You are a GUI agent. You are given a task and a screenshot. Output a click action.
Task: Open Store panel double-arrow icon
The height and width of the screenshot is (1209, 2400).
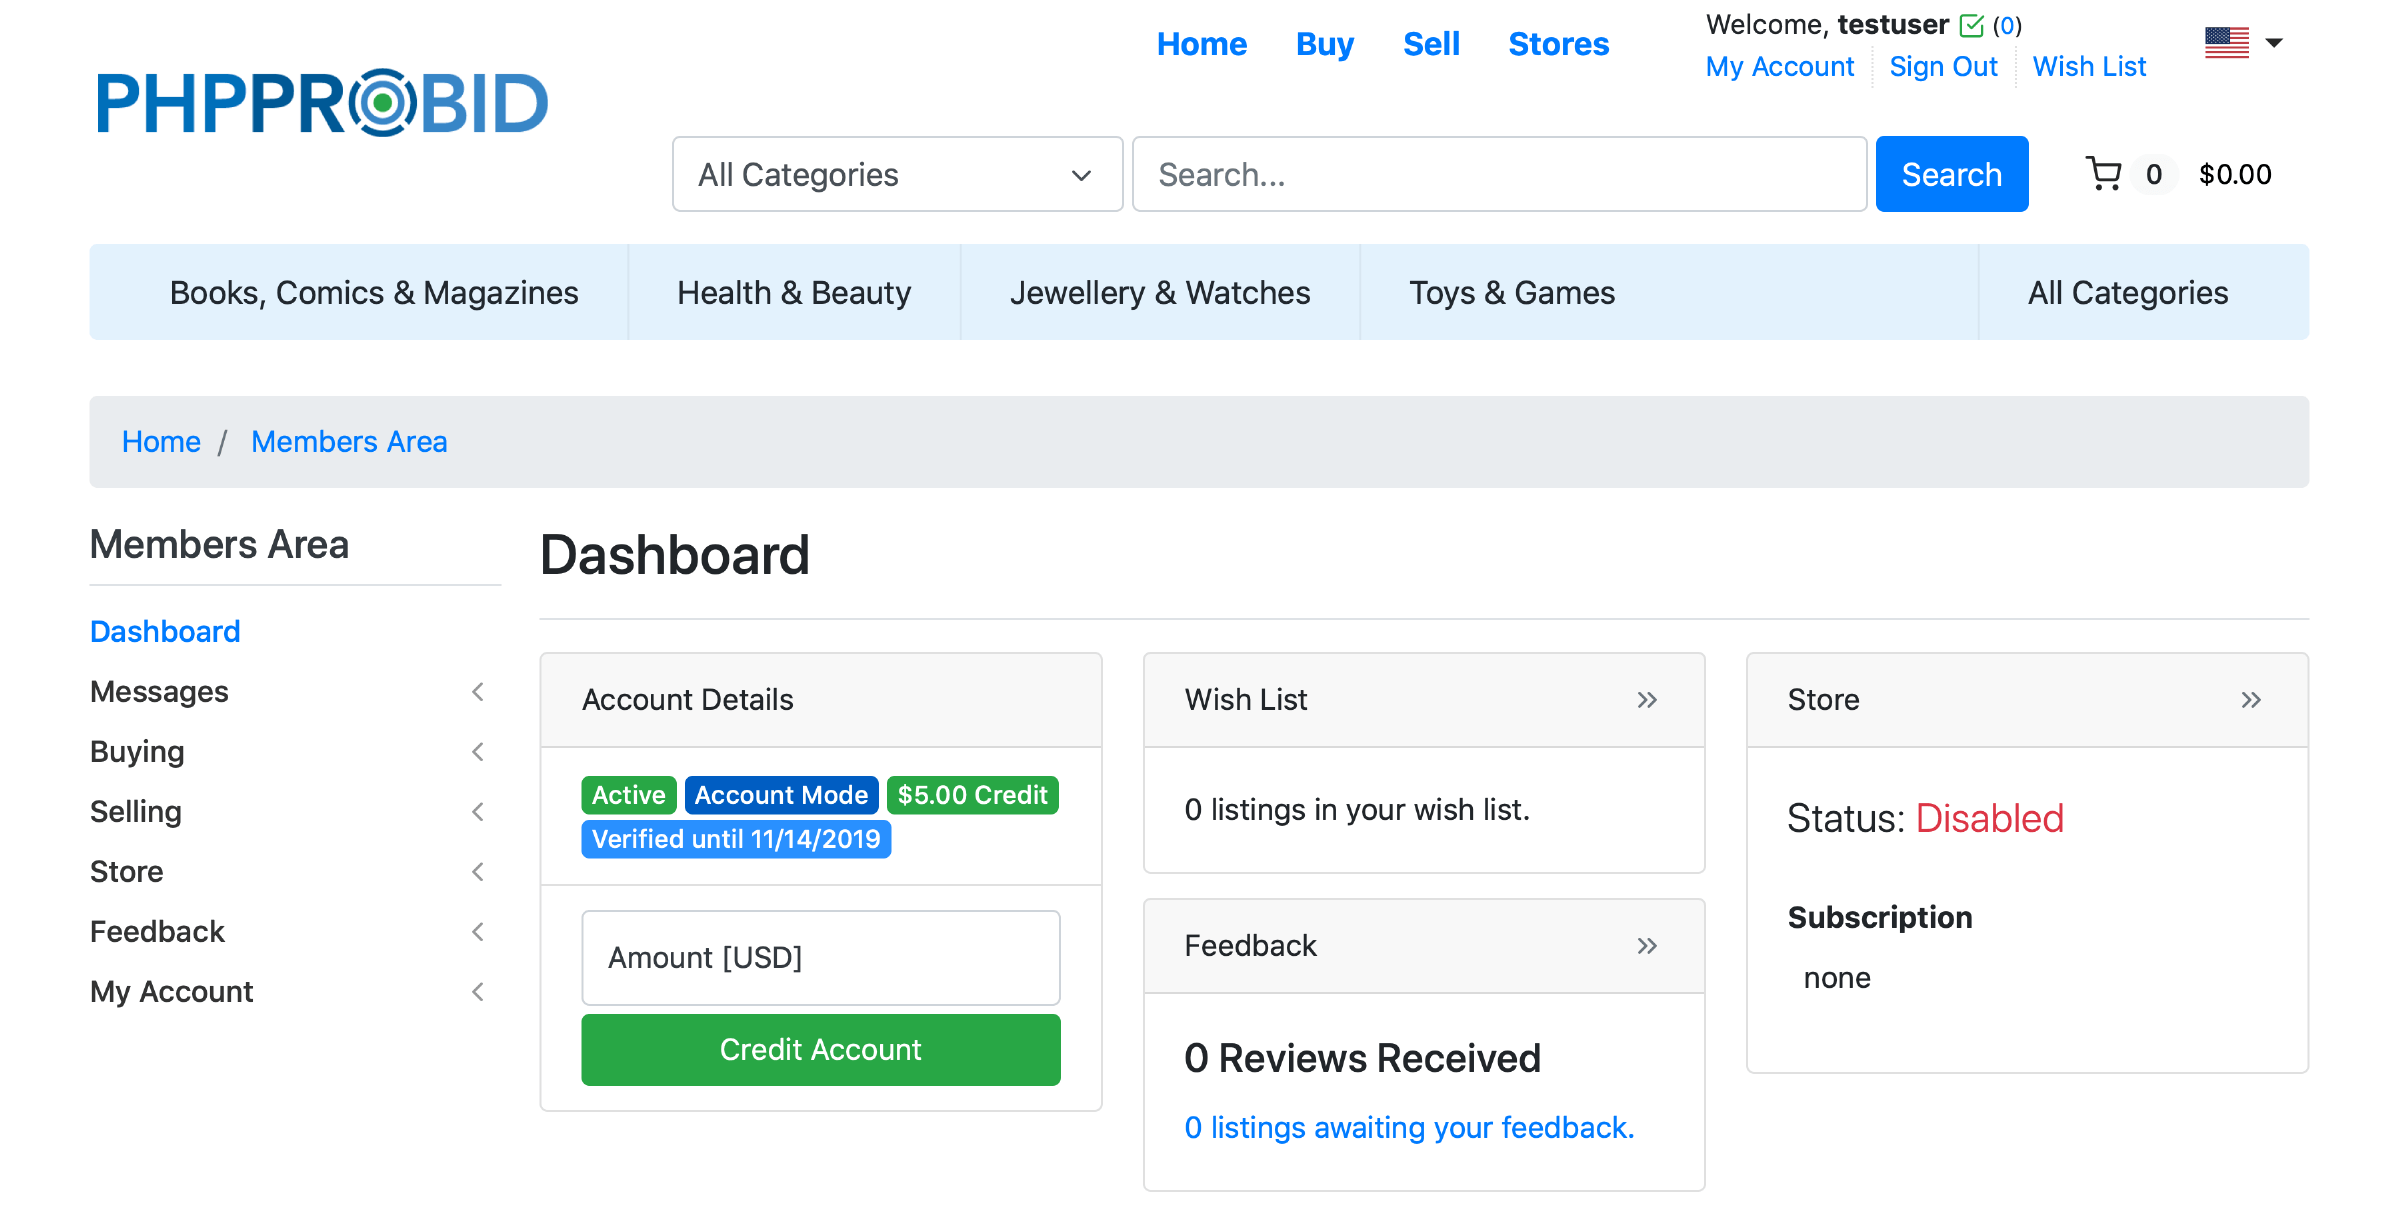pos(2250,700)
